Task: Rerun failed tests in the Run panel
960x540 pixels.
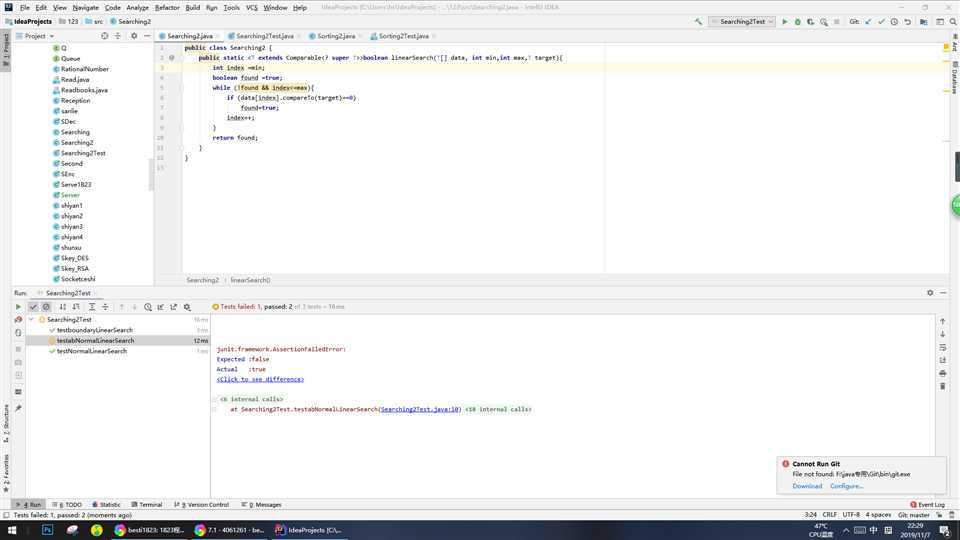Action: click(x=18, y=320)
